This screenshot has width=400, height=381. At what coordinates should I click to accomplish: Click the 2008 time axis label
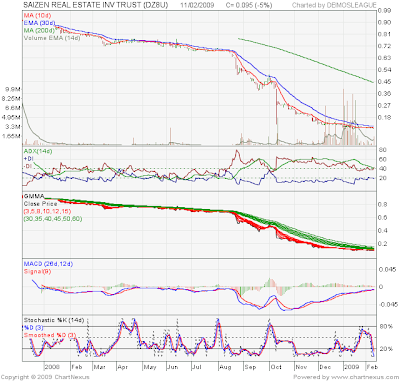pyautogui.click(x=52, y=367)
